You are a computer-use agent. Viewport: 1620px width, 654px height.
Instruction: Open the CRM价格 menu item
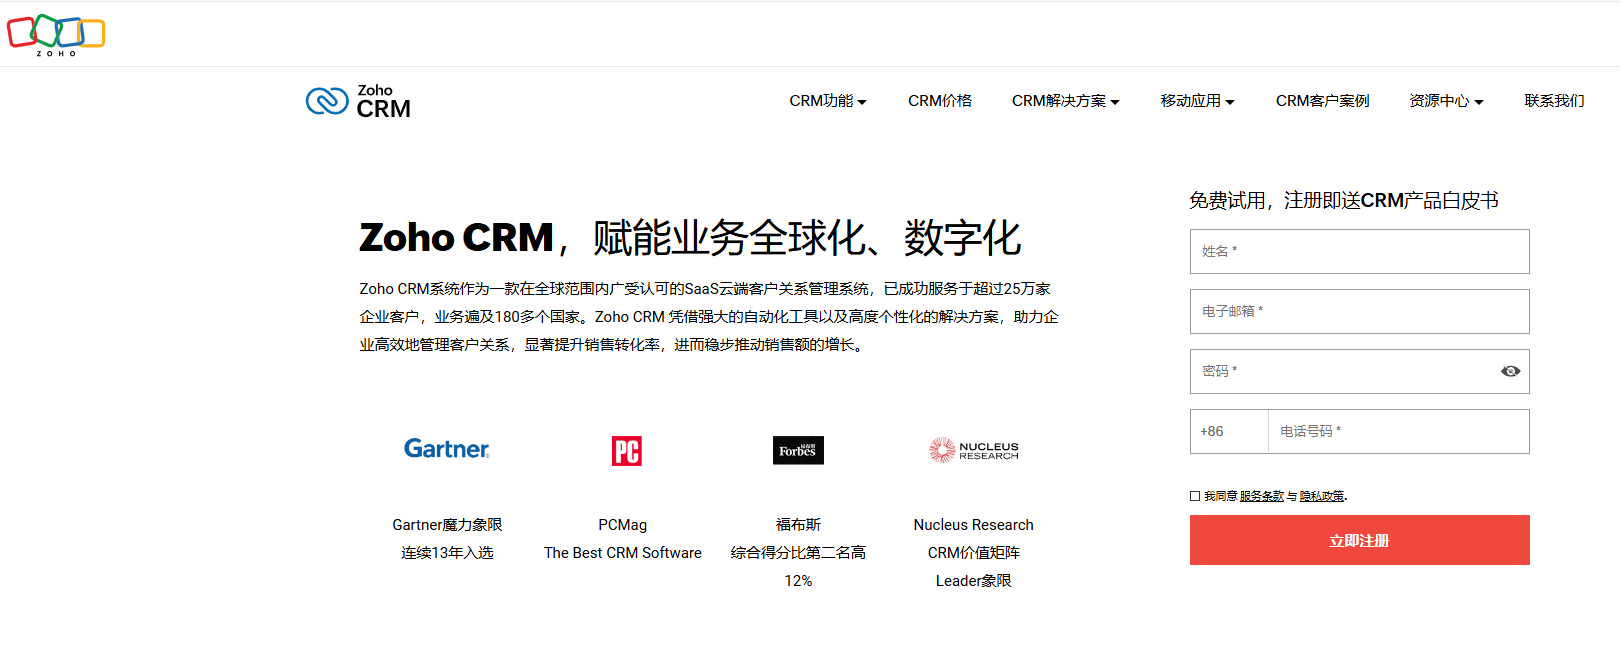[940, 101]
